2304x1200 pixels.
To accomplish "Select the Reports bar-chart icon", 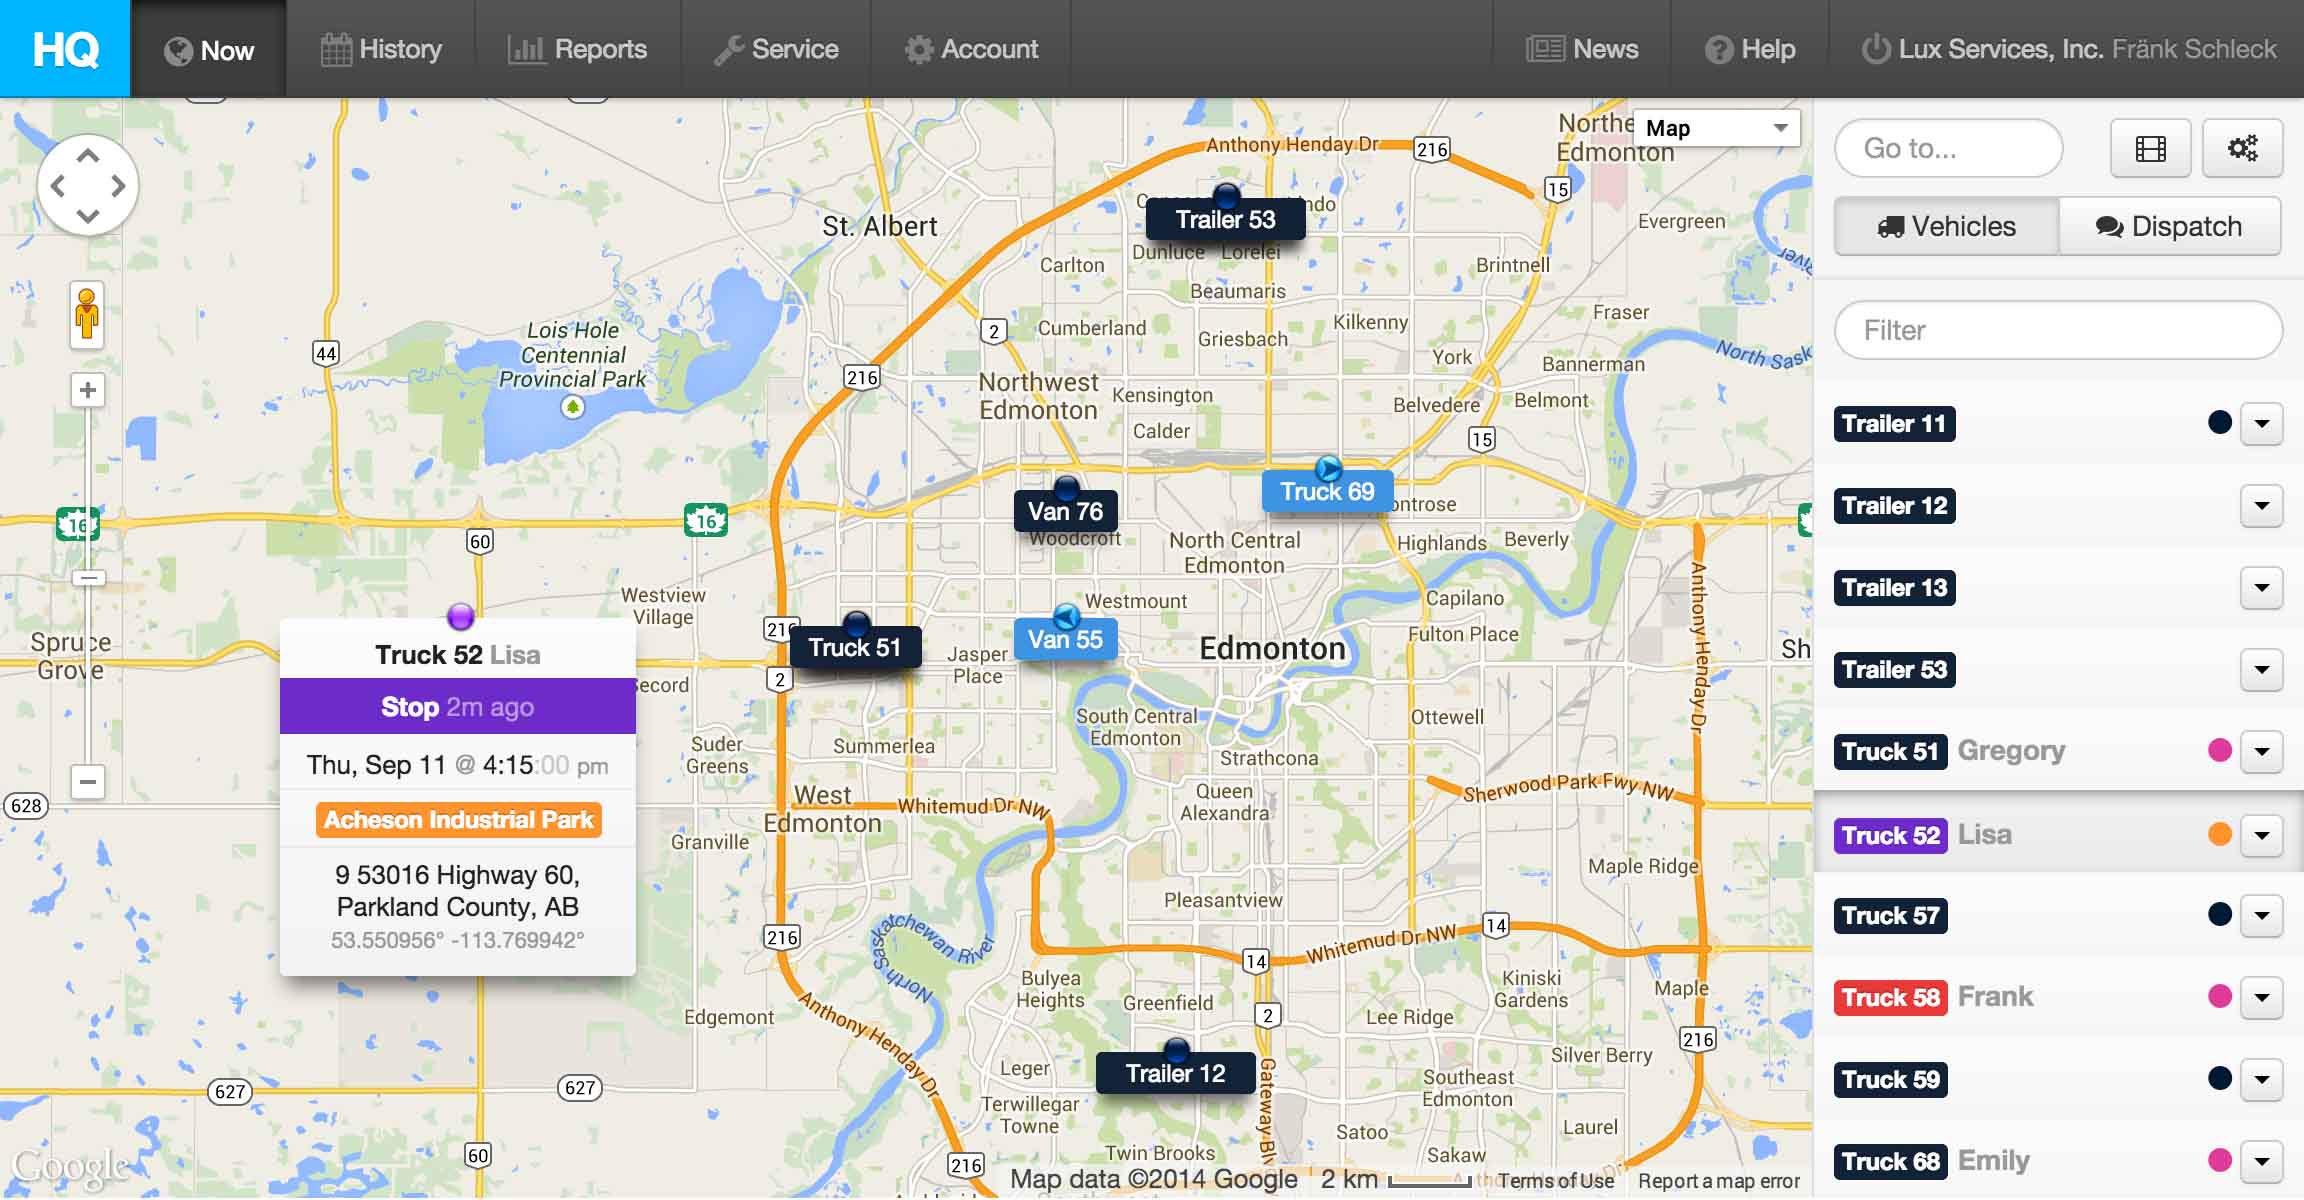I will coord(527,48).
